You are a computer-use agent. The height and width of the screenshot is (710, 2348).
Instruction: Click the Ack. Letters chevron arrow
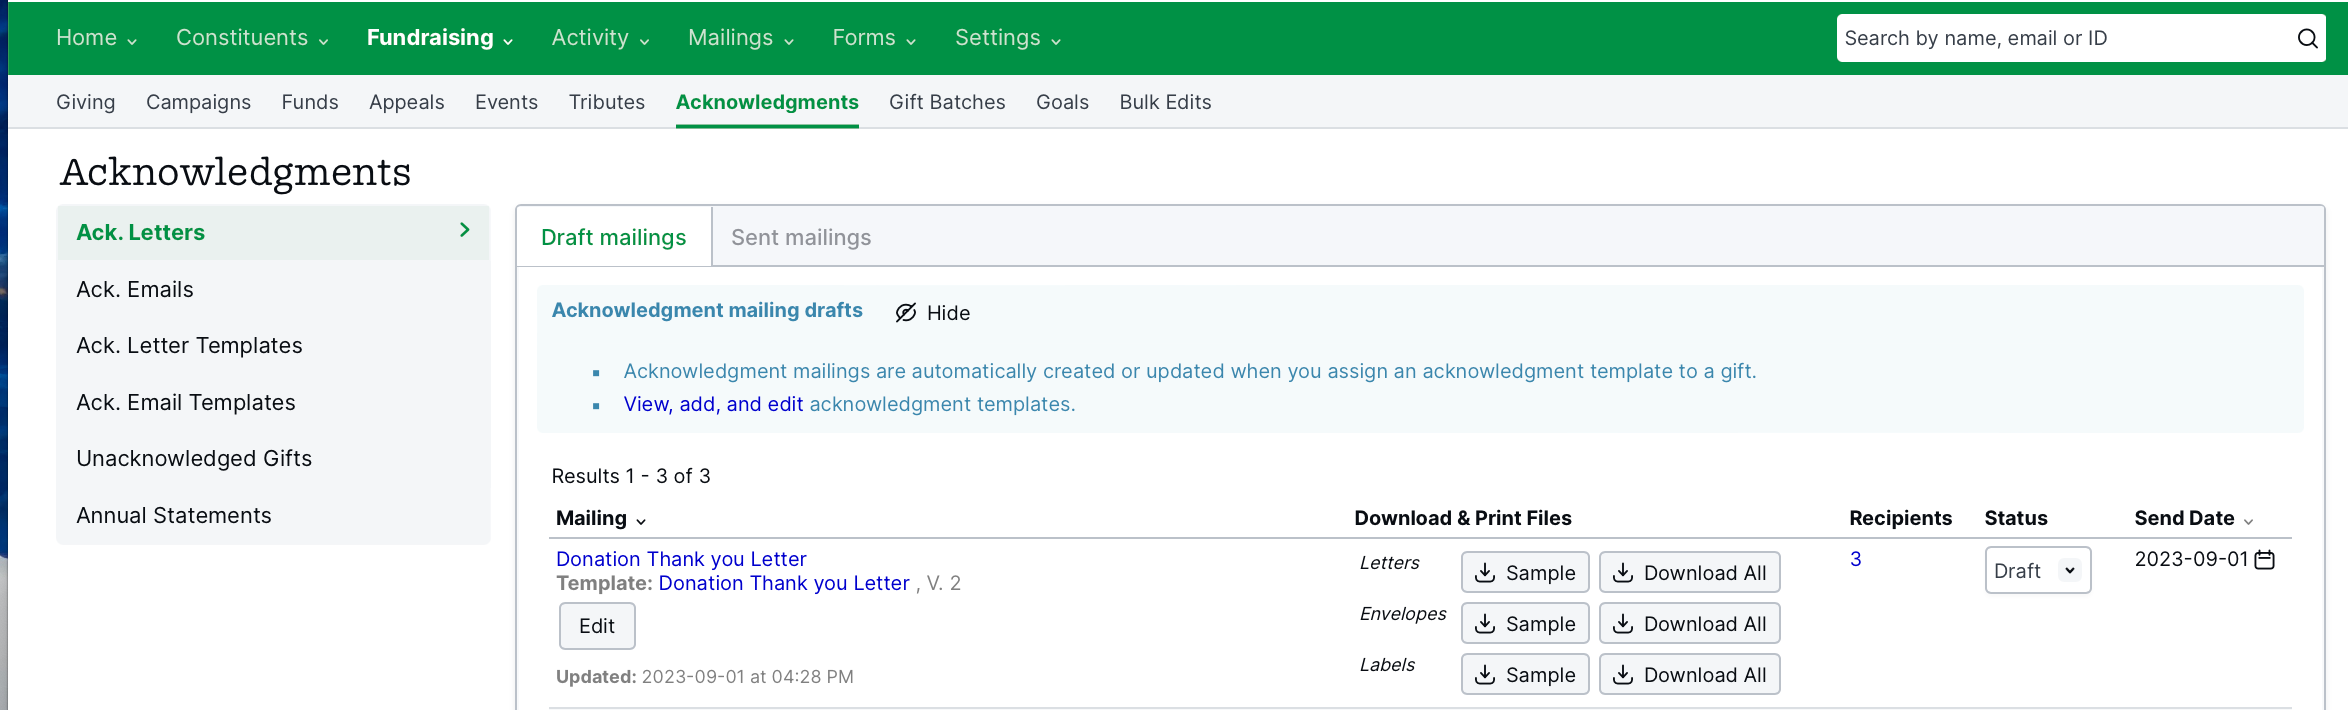tap(464, 230)
